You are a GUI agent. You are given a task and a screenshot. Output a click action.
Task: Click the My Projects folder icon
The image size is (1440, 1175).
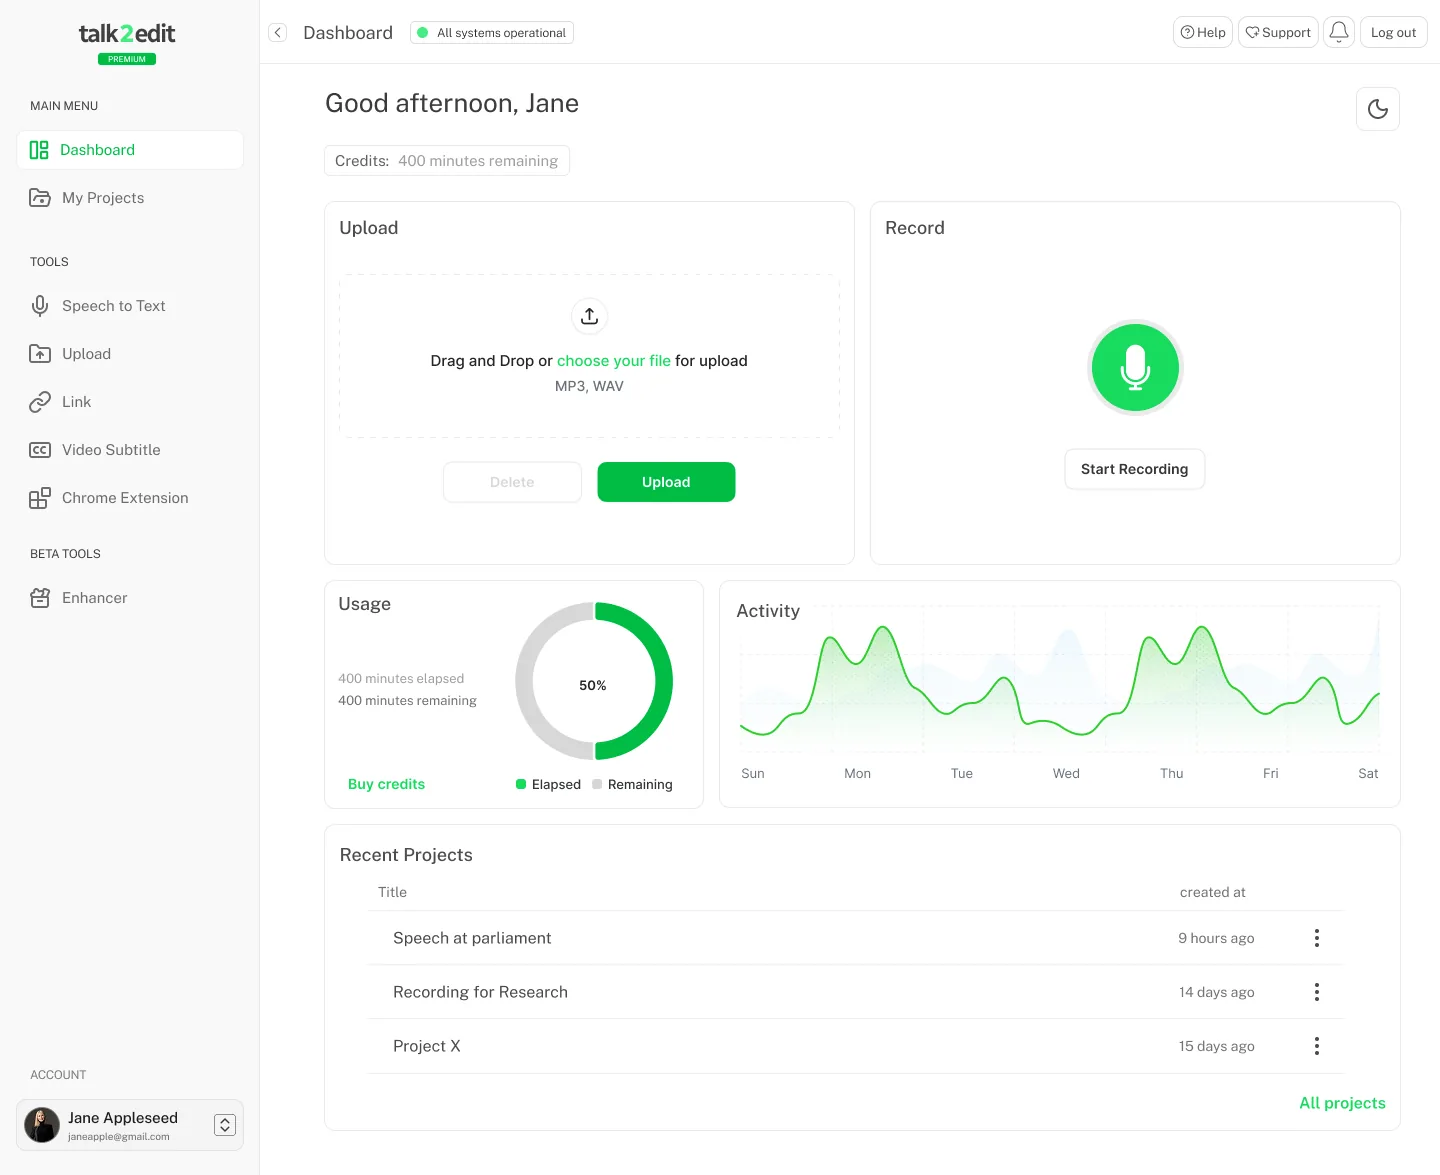40,198
